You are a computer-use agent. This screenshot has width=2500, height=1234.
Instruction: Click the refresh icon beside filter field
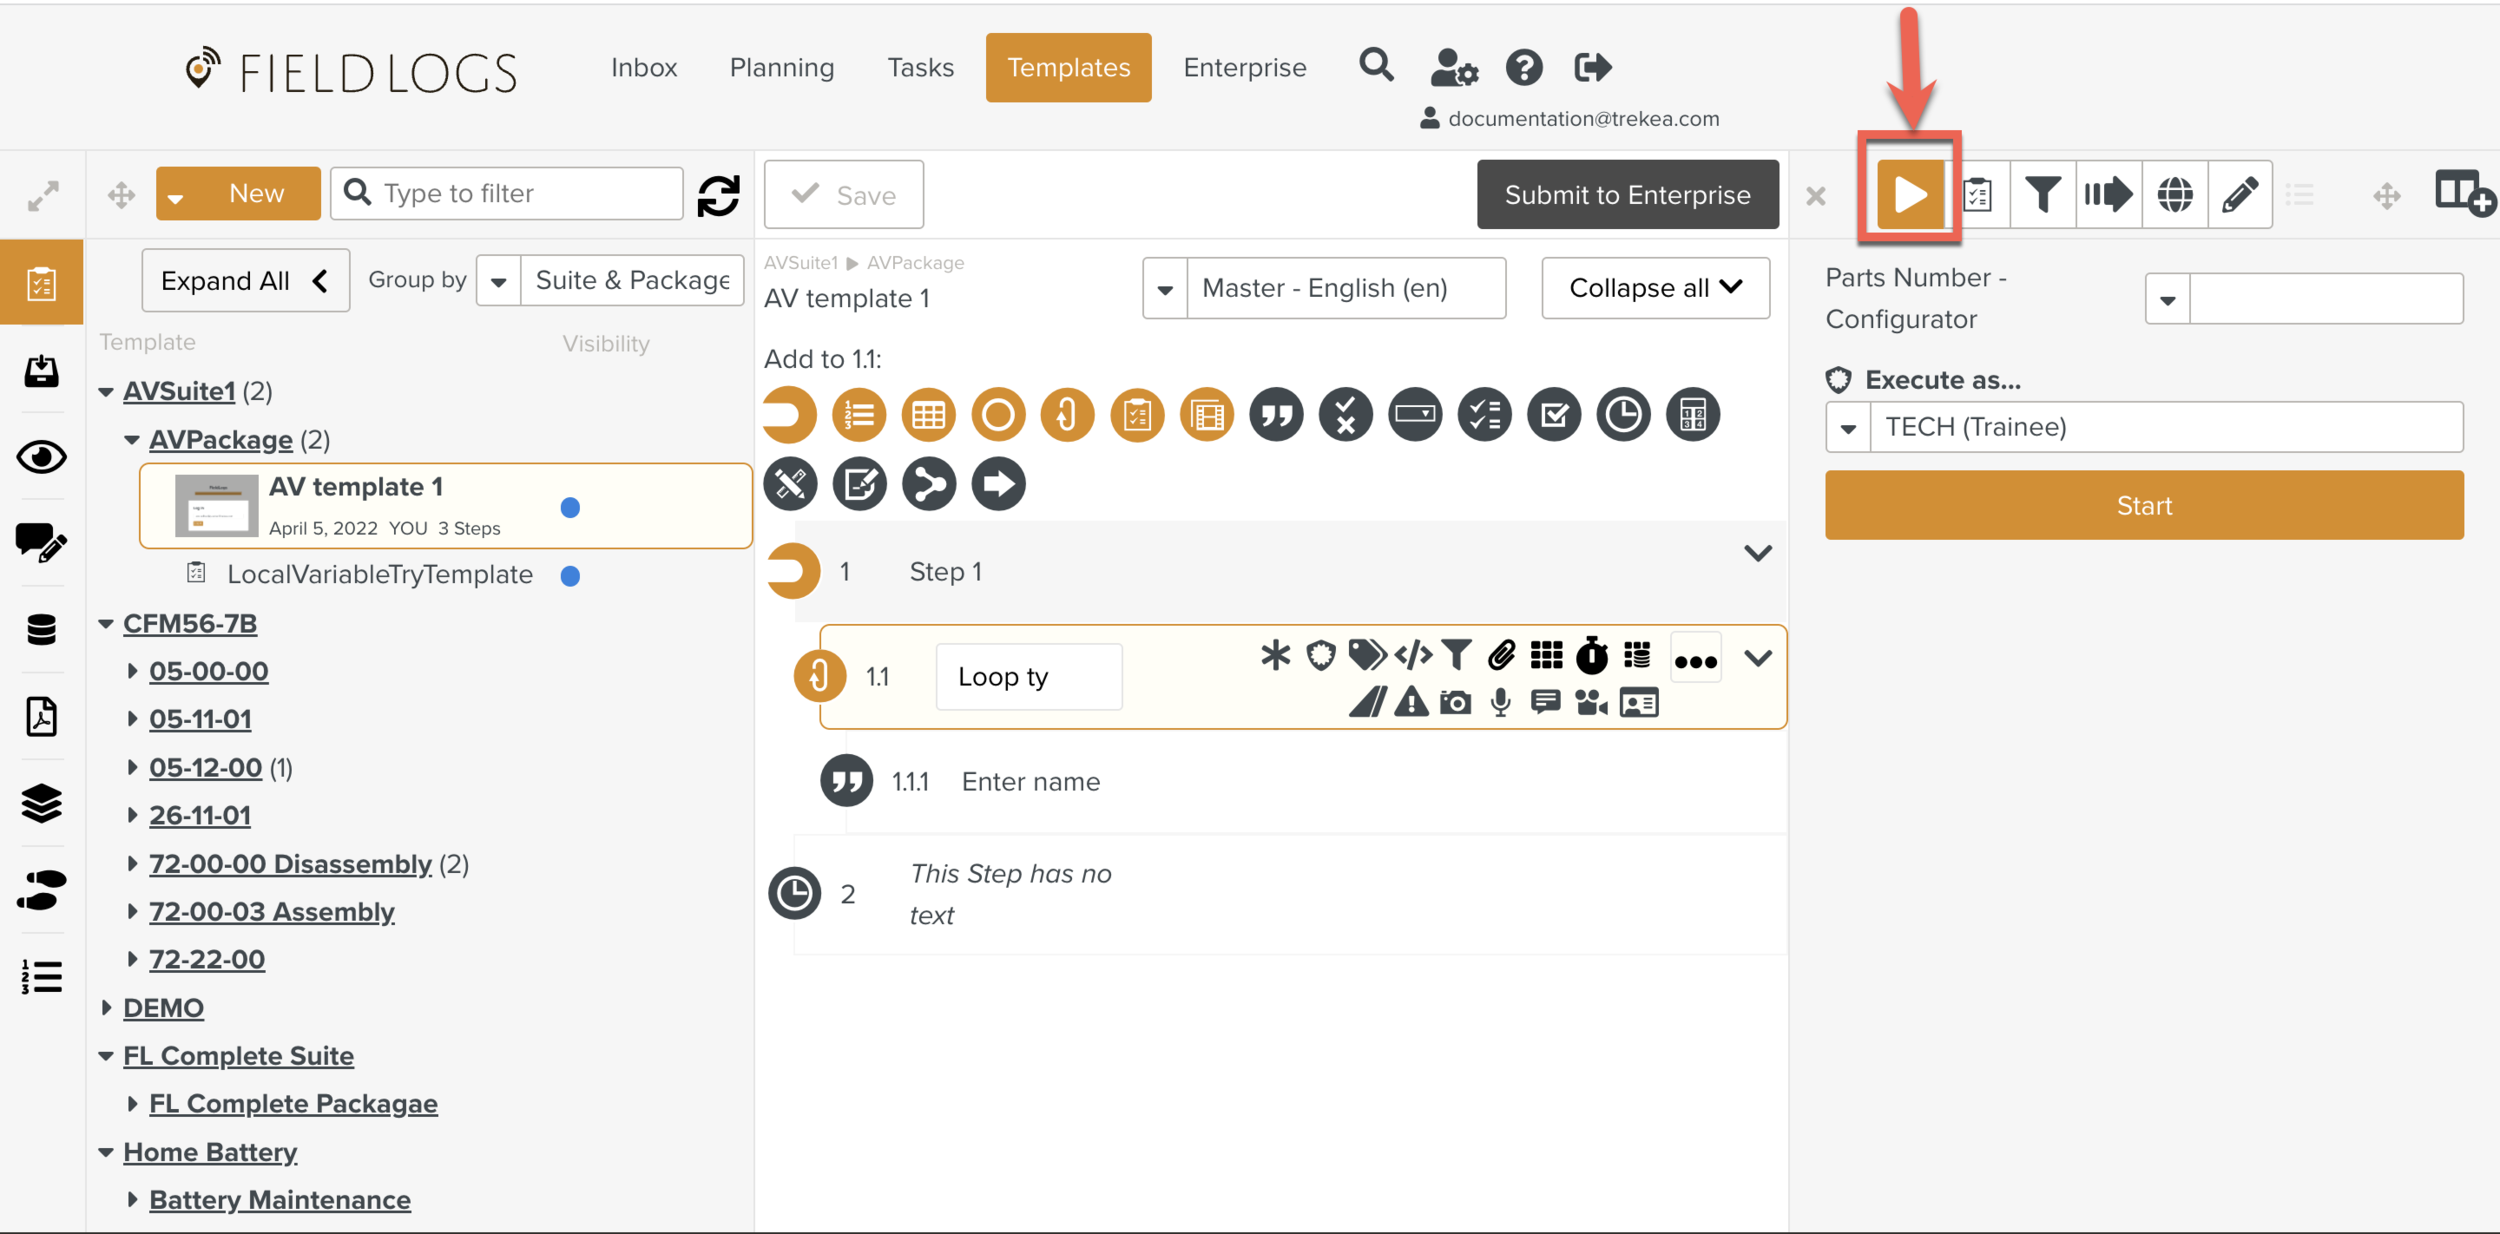click(718, 194)
